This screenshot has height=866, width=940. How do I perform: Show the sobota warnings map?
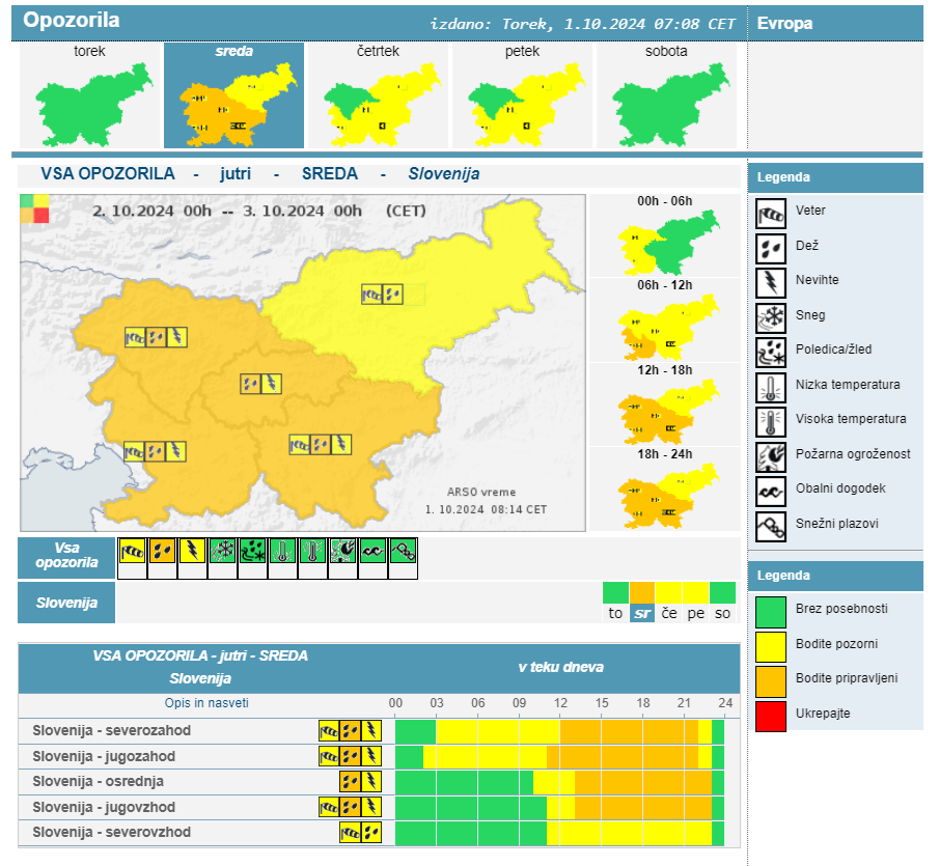pos(666,96)
